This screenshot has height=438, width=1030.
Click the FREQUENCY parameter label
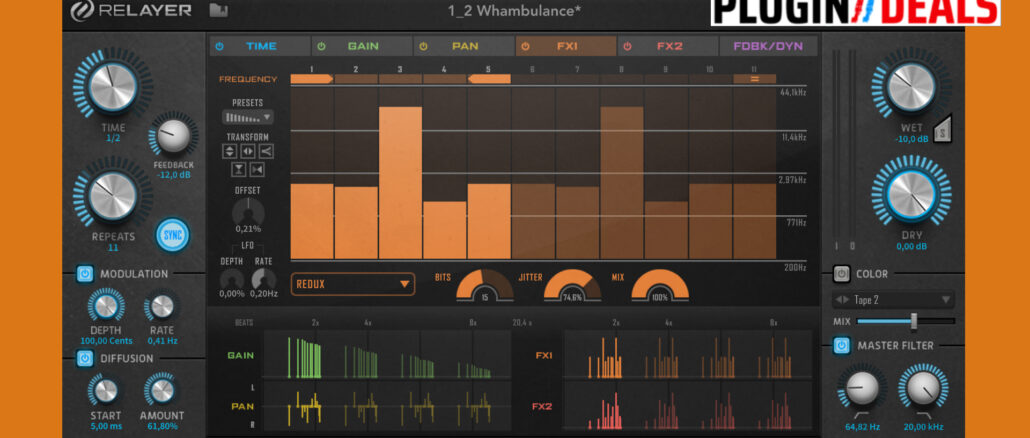pyautogui.click(x=248, y=79)
